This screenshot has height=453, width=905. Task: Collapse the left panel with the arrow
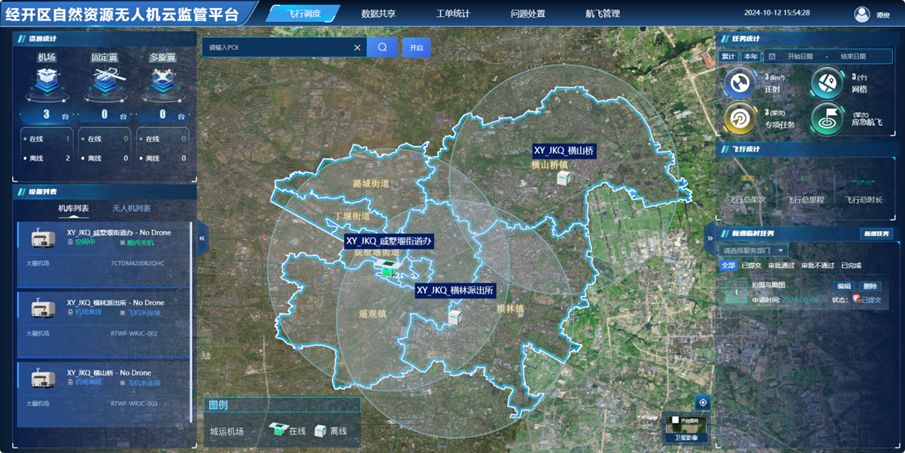[x=202, y=238]
